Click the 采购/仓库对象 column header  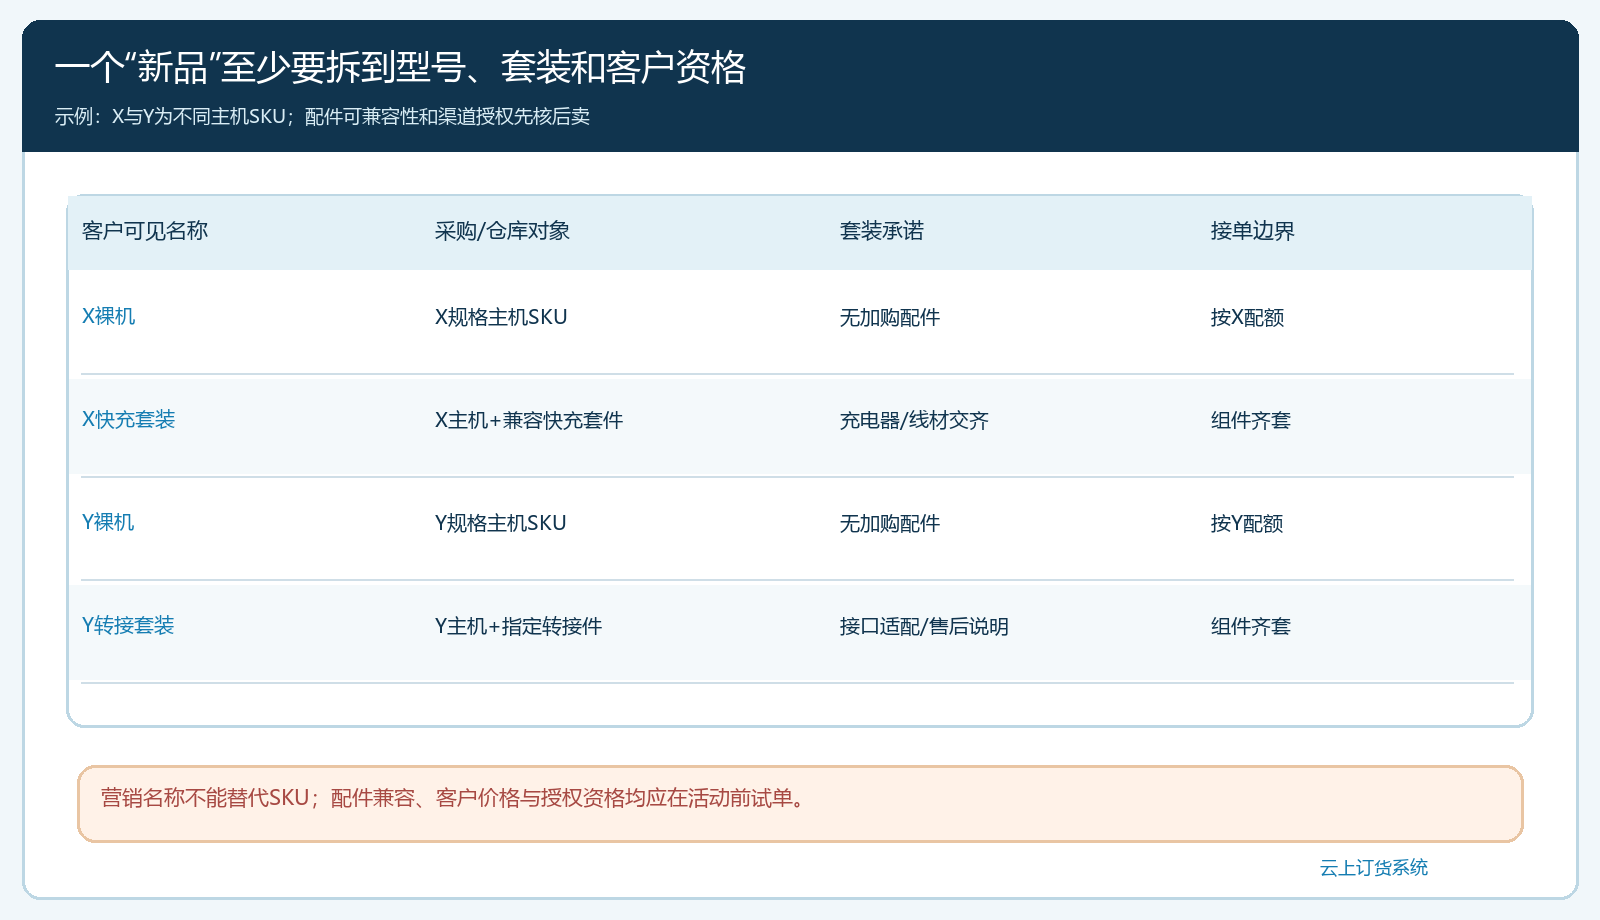pos(502,231)
